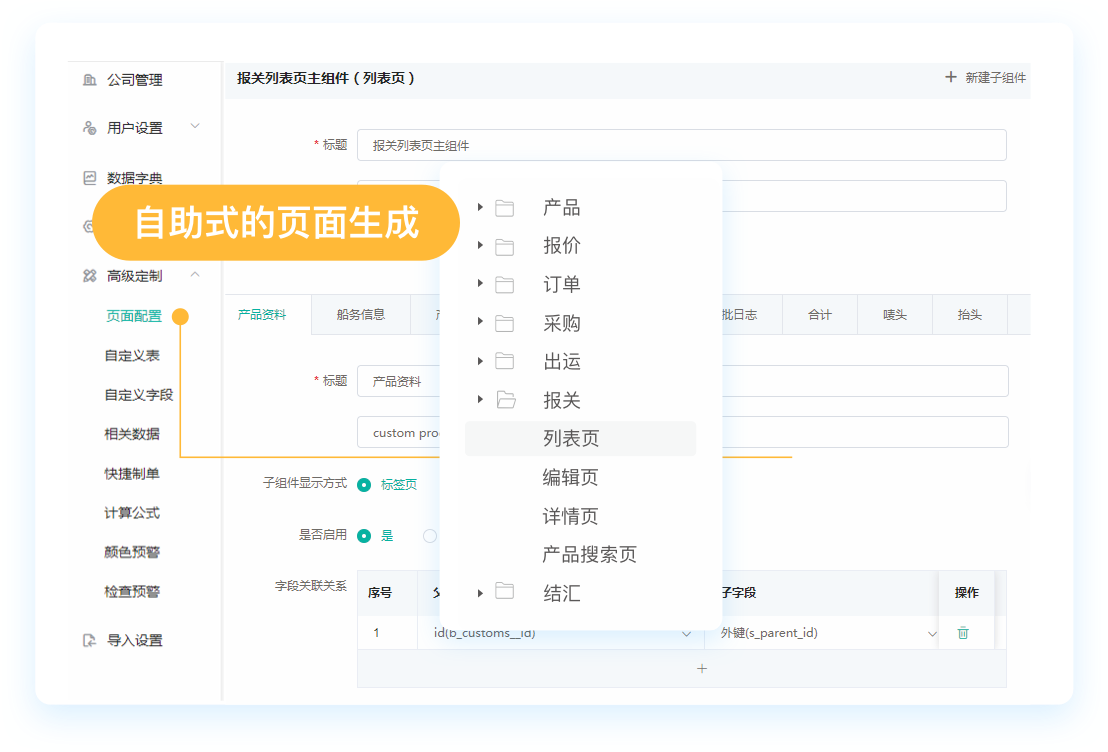The image size is (1108, 752).
Task: Switch to the 抬头 tab
Action: point(970,315)
